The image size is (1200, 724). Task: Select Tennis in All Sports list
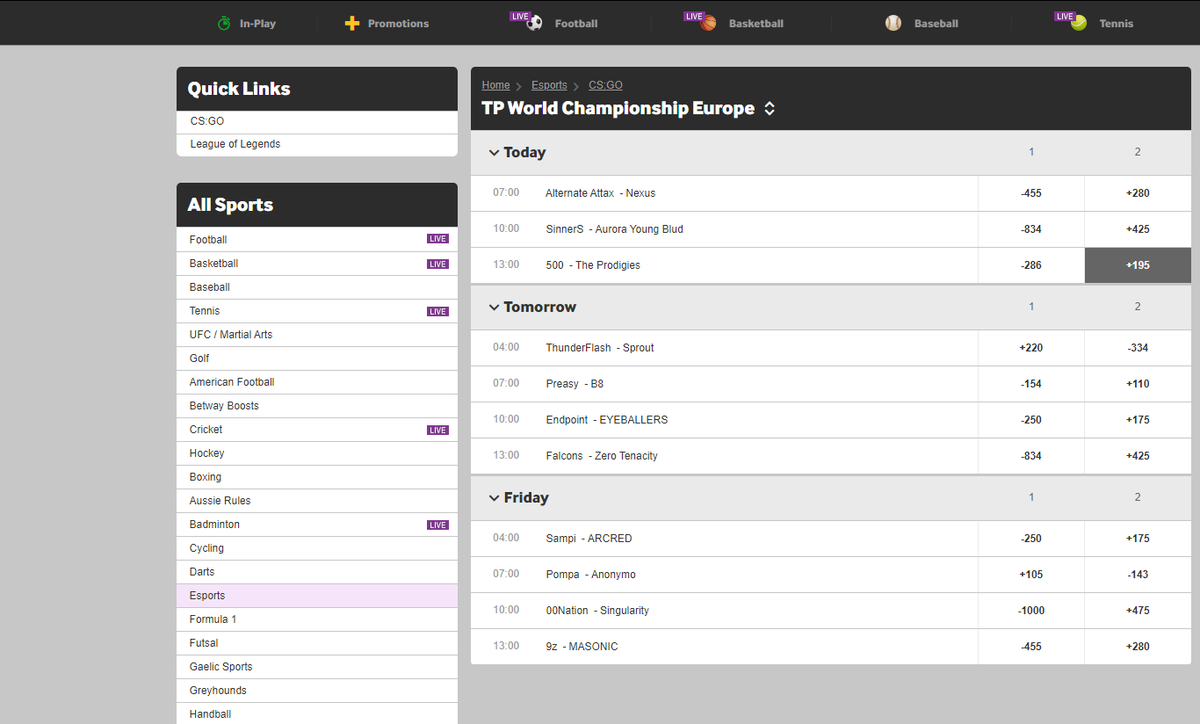pos(317,311)
